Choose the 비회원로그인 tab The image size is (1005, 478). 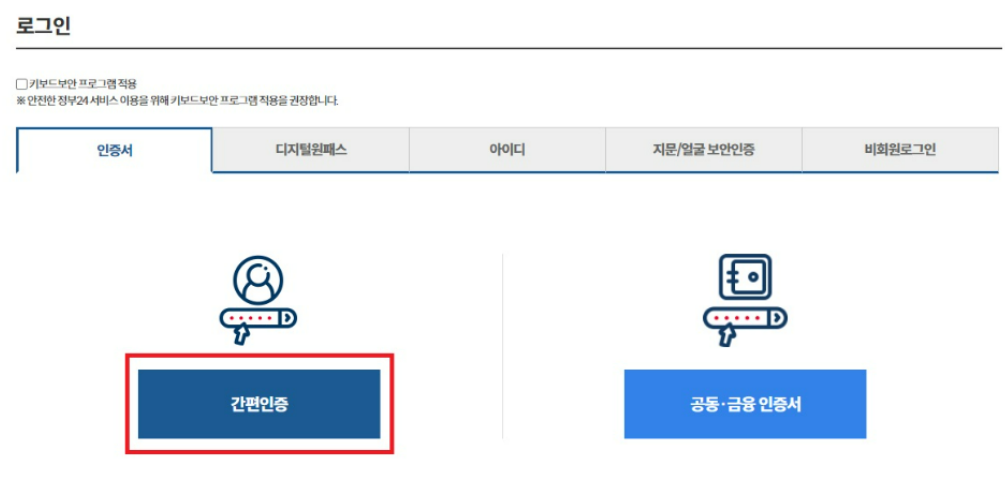coord(900,151)
